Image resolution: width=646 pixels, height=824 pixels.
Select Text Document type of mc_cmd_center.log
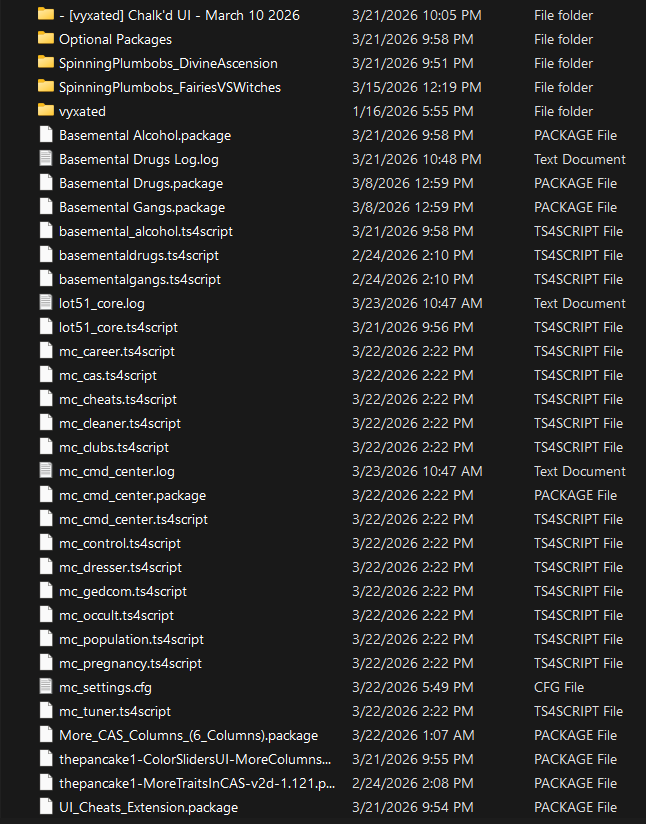point(580,471)
